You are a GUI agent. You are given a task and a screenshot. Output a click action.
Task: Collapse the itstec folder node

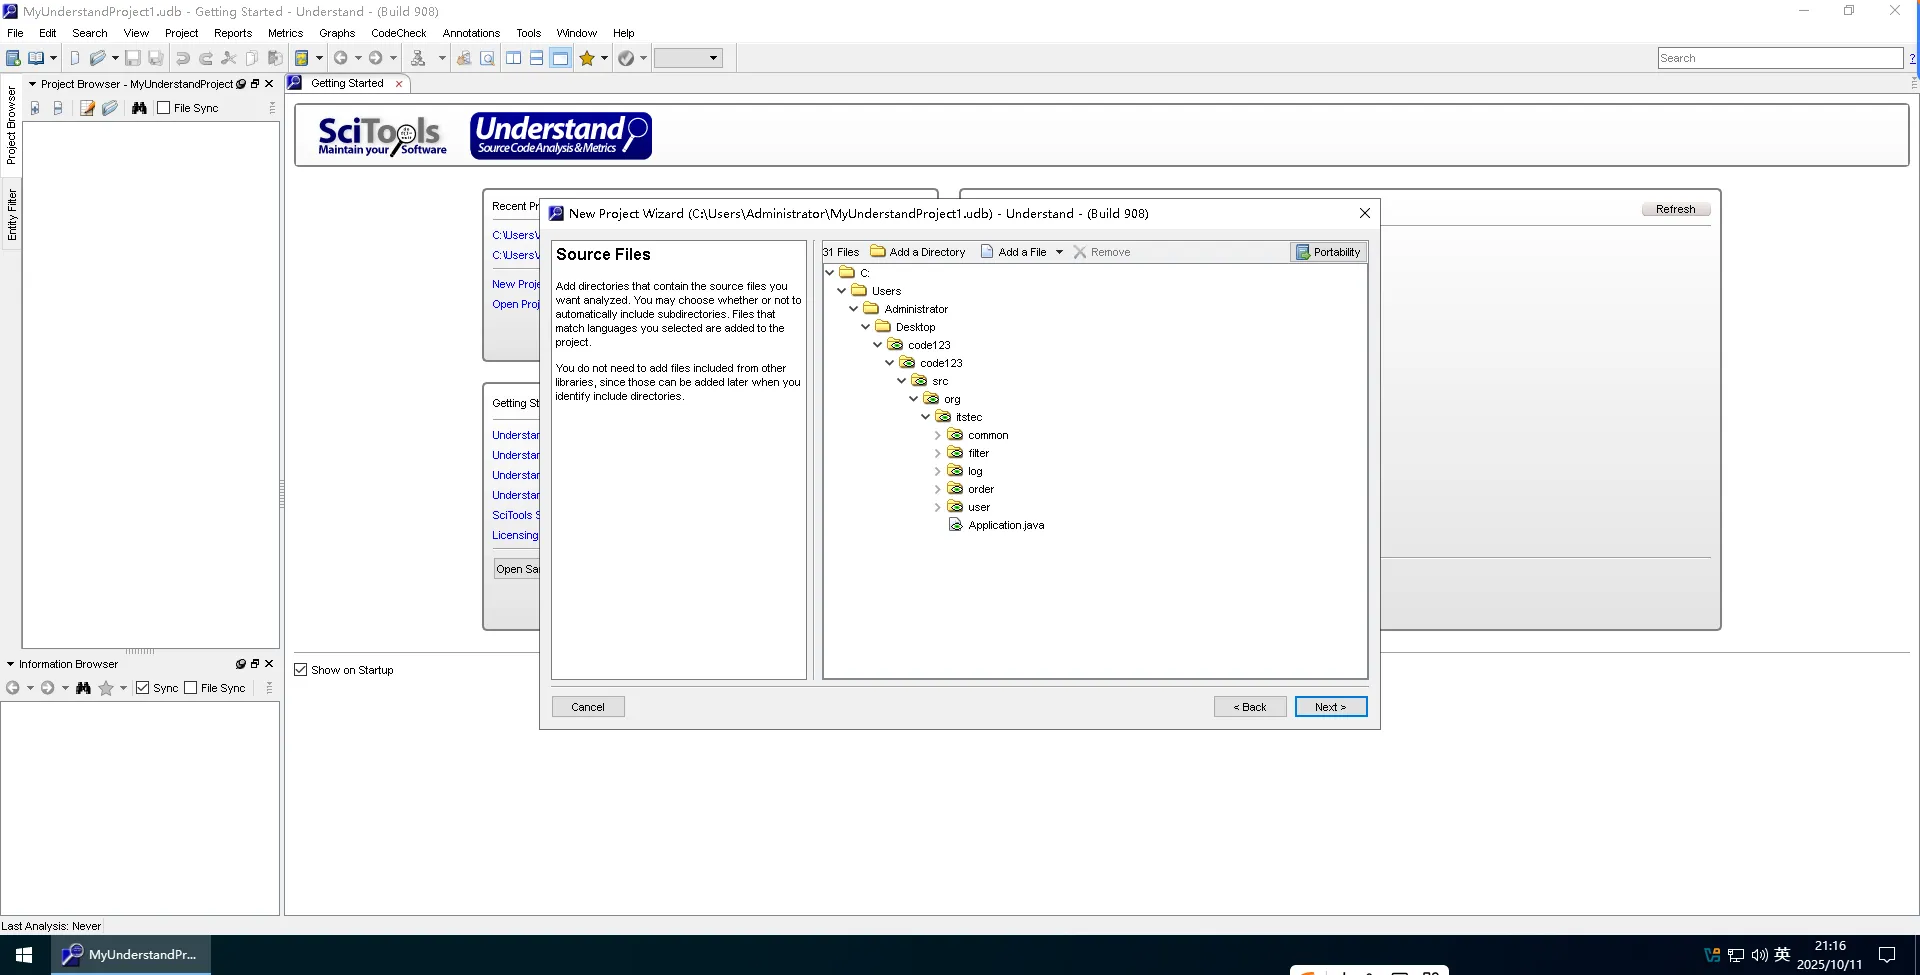coord(925,417)
